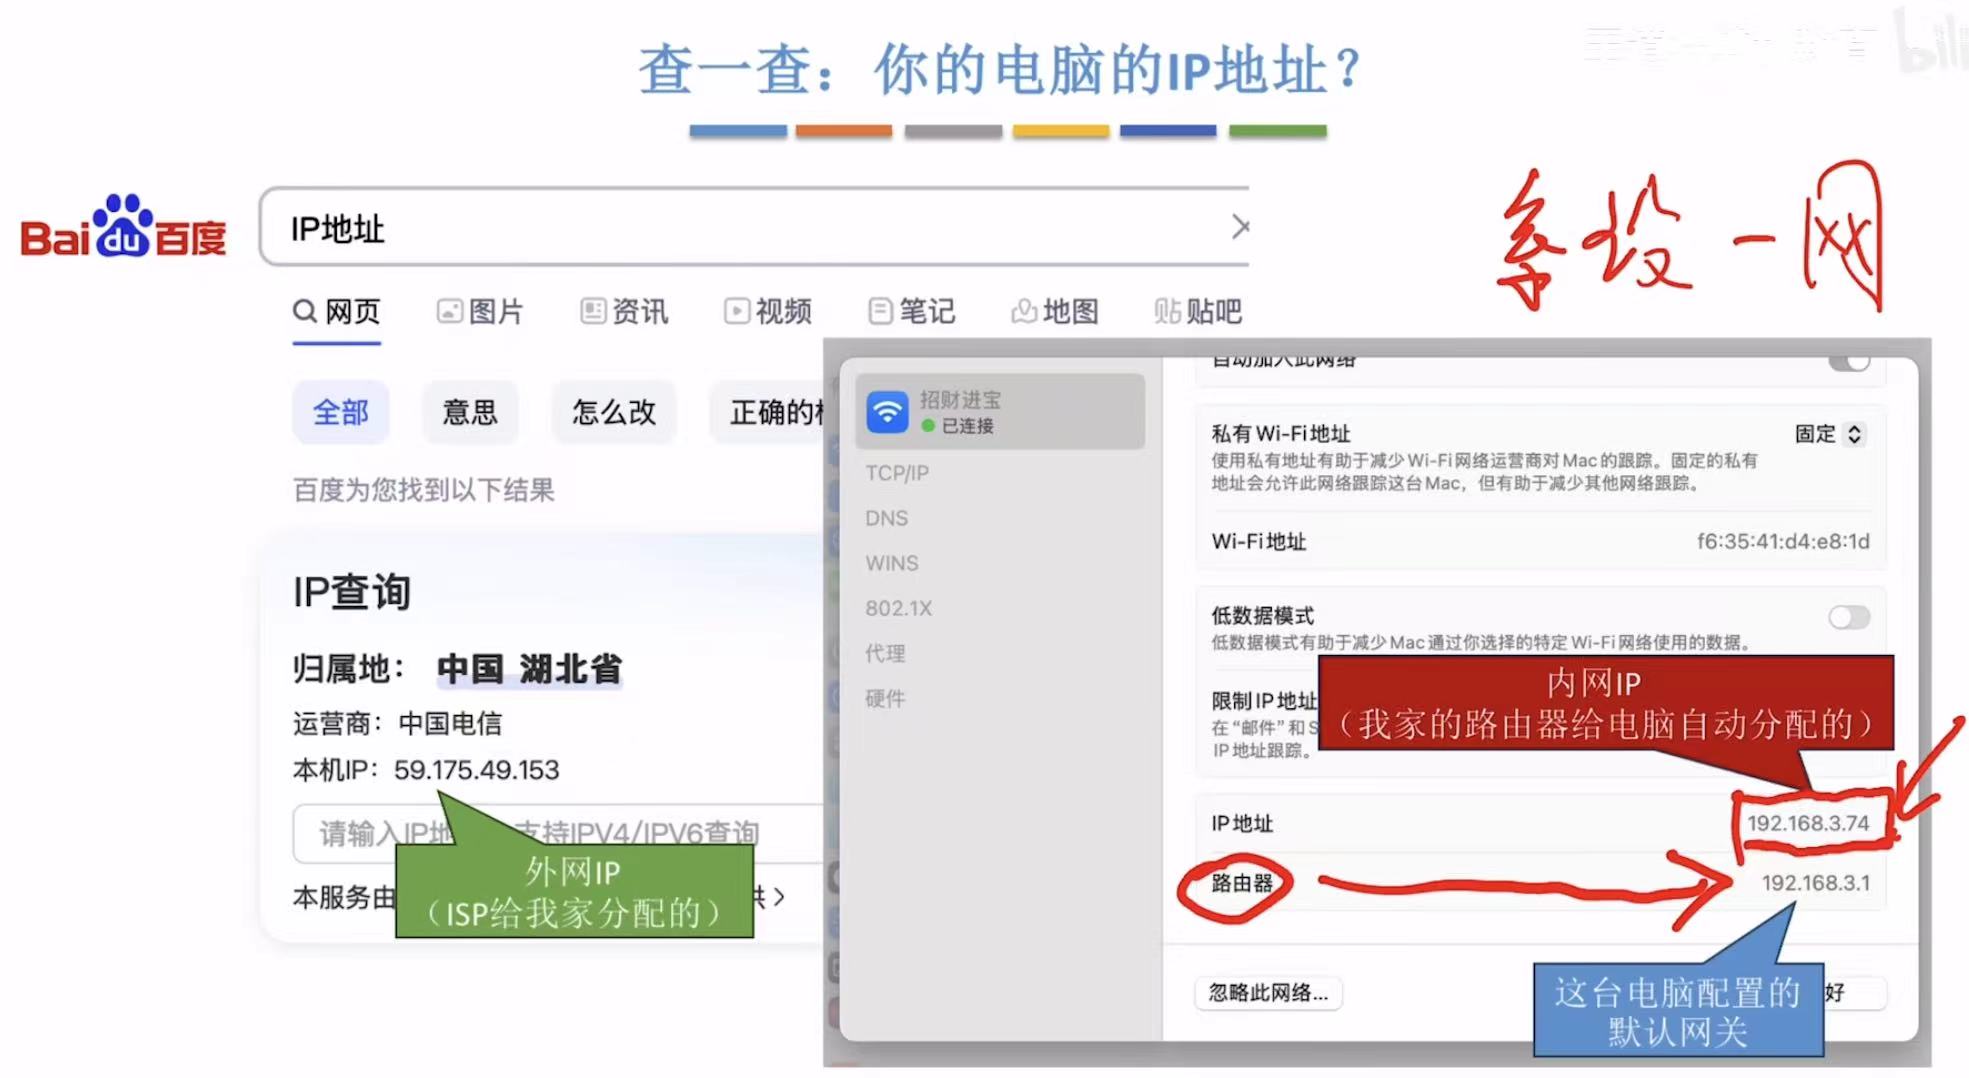Select the 正确的 filter chip

(x=768, y=412)
